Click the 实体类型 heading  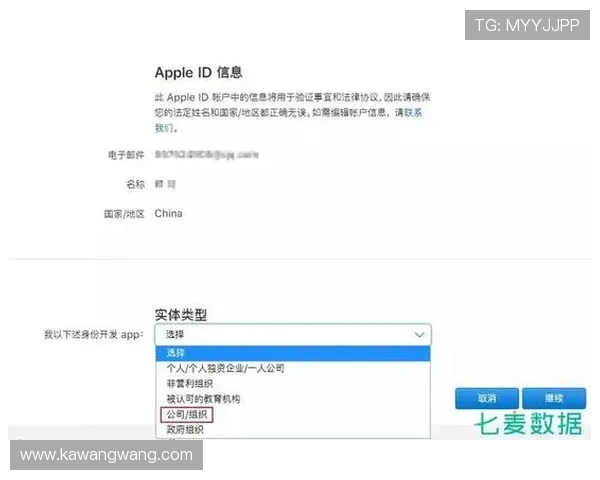[x=181, y=315]
